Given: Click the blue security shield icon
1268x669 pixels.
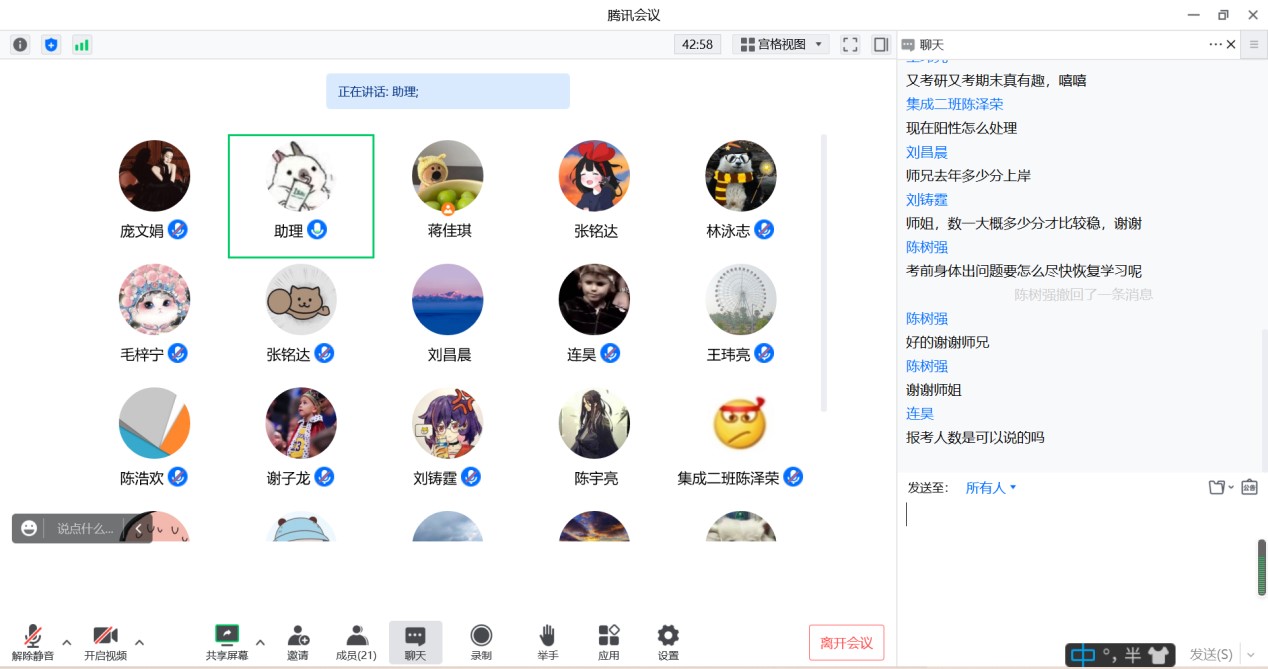Looking at the screenshot, I should pyautogui.click(x=51, y=44).
